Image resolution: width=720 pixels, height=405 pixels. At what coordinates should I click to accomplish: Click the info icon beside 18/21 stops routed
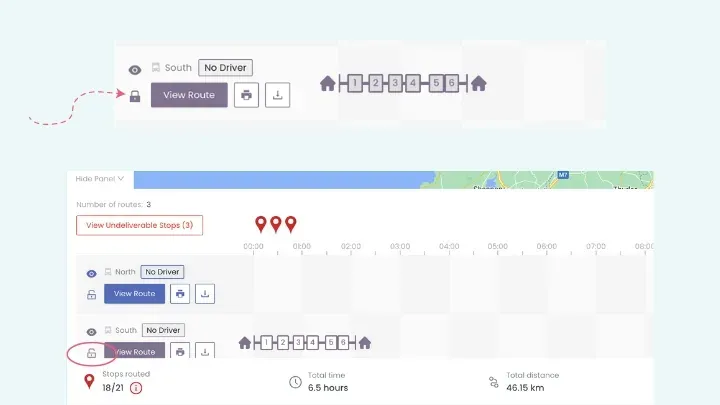tap(136, 388)
